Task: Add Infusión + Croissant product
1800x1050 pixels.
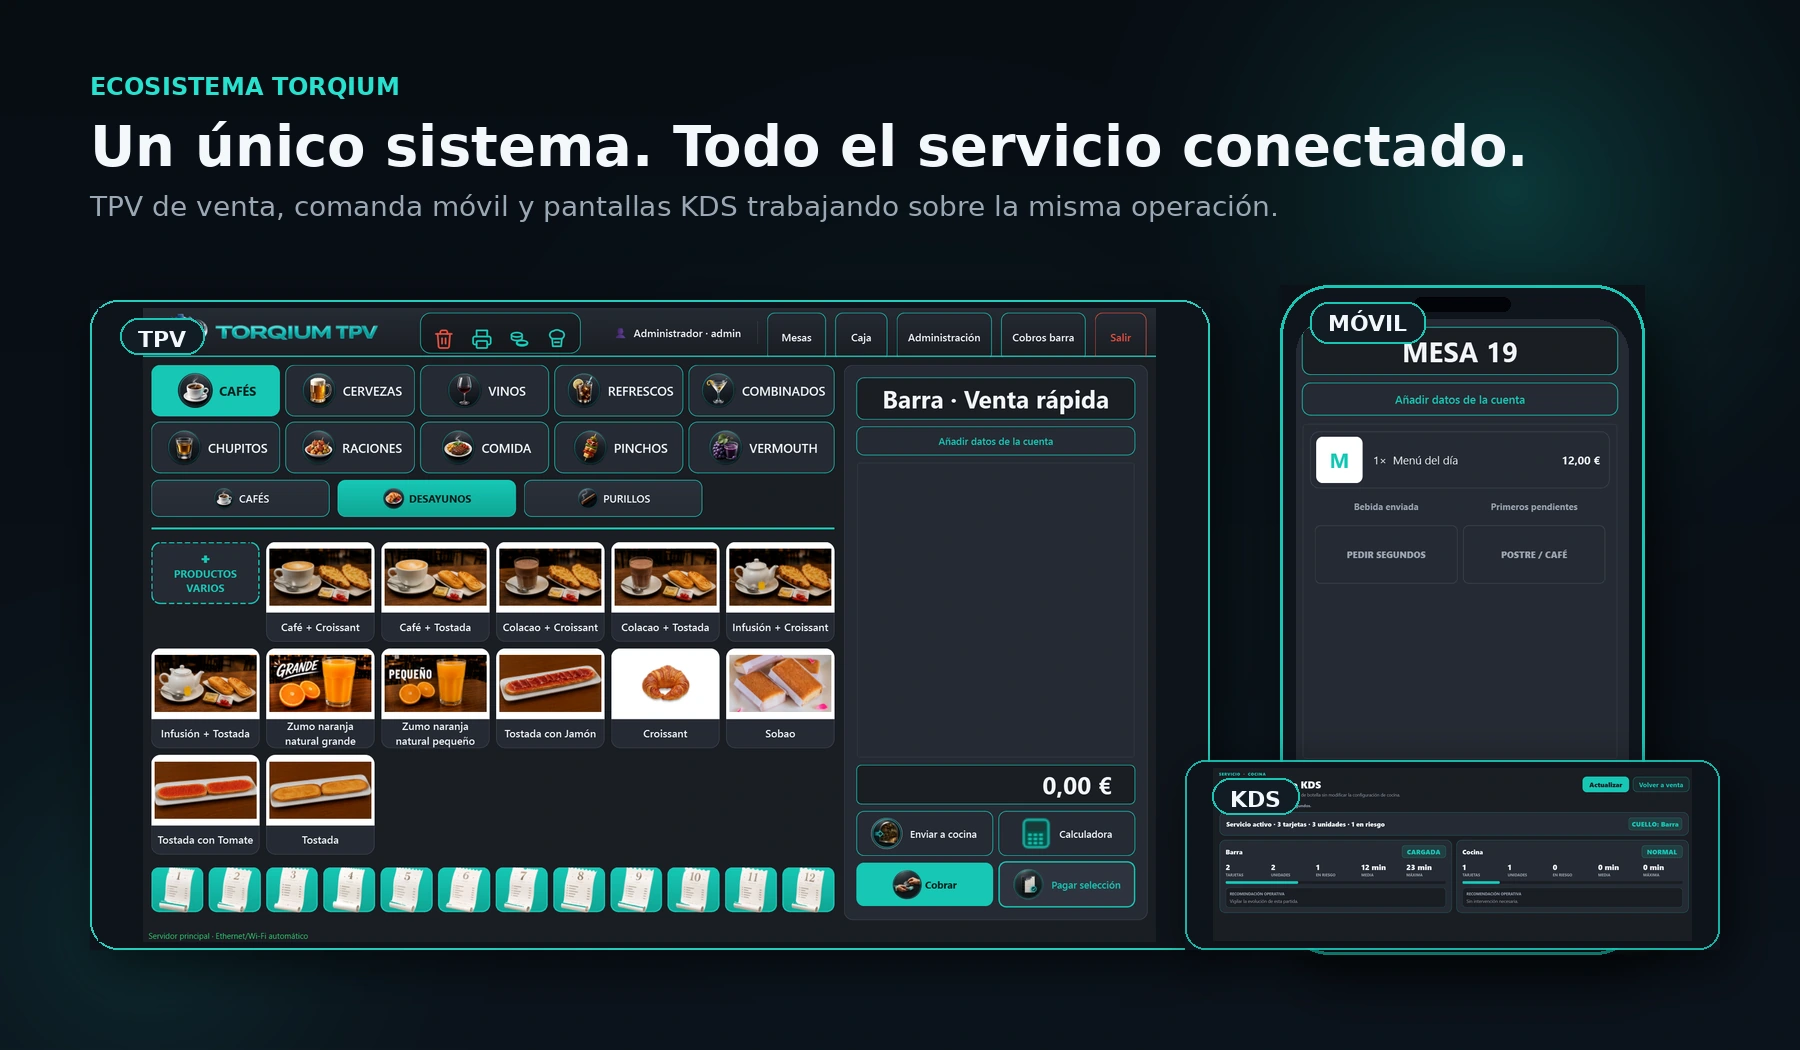Action: tap(780, 591)
